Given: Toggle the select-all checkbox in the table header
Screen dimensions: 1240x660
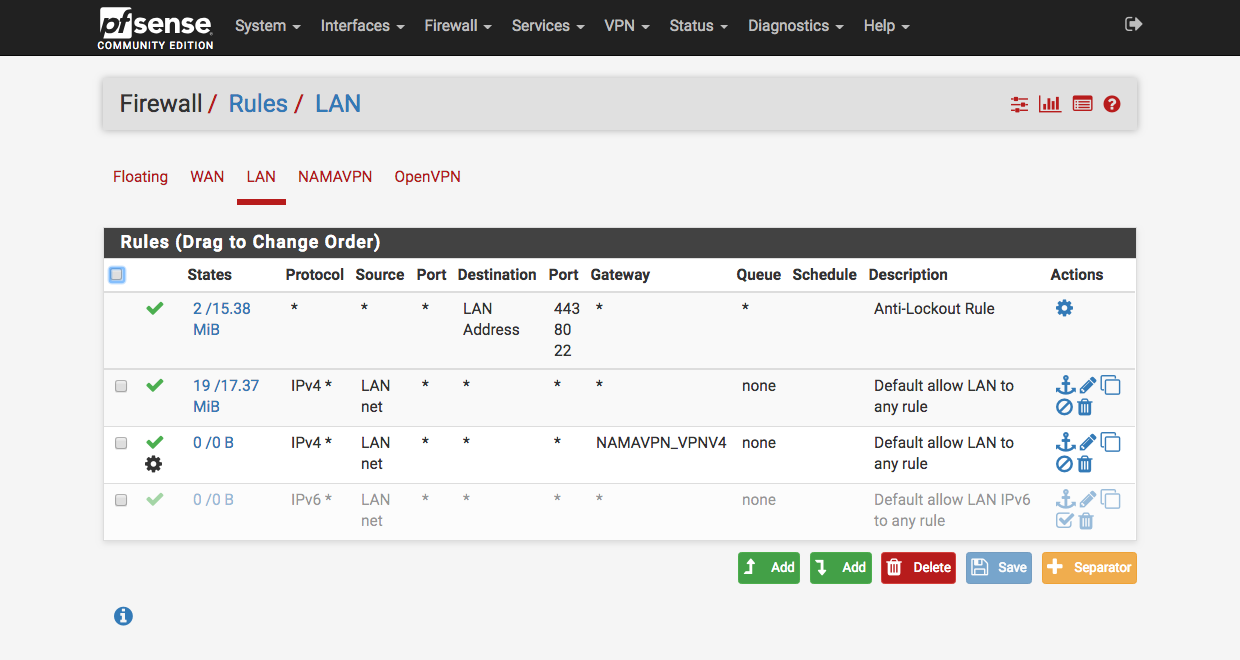Looking at the screenshot, I should click(x=117, y=275).
